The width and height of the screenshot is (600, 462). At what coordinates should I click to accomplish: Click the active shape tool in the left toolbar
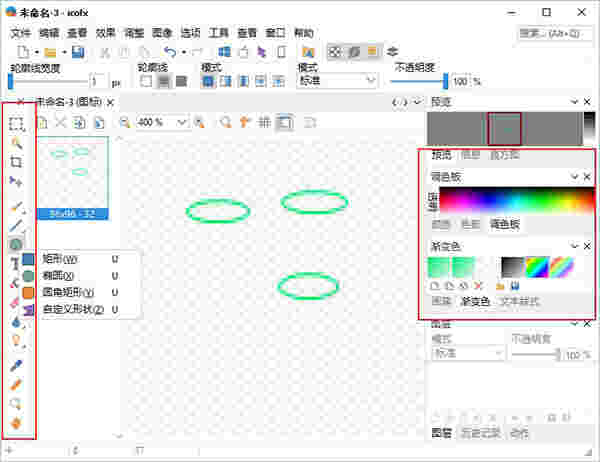pyautogui.click(x=16, y=244)
